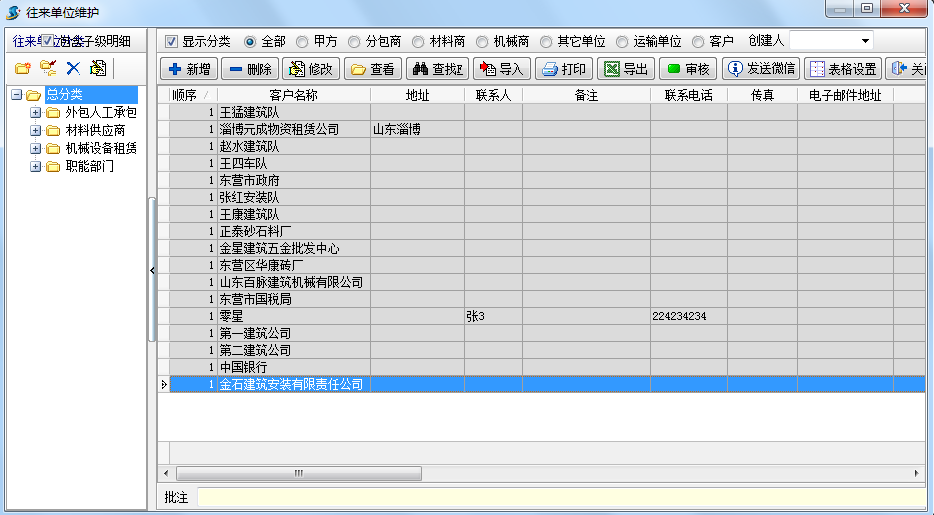Click the 联系电话 column header
This screenshot has width=934, height=515.
coord(688,95)
